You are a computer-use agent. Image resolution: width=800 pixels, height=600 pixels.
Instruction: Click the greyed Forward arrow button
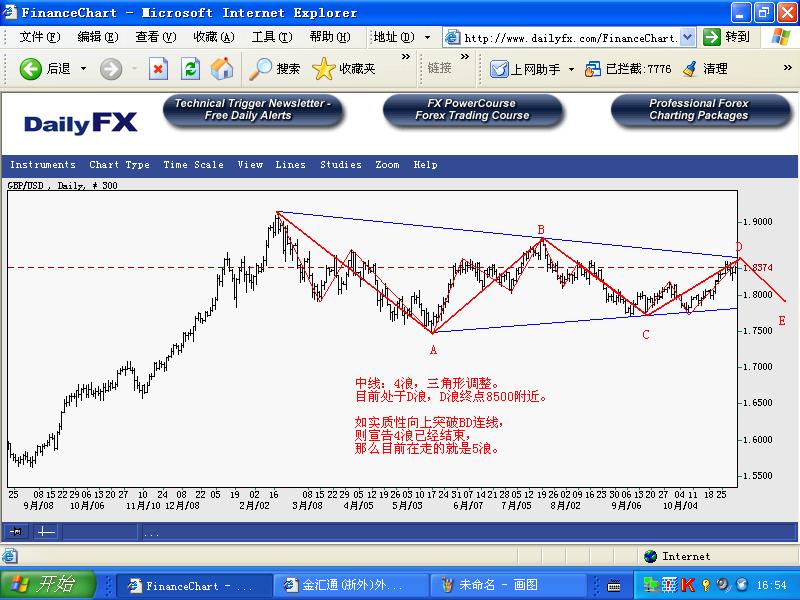[111, 69]
